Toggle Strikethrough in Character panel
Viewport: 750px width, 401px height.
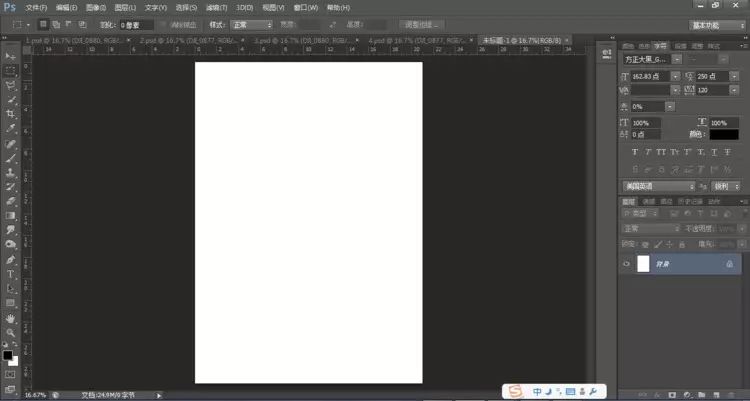(x=728, y=152)
